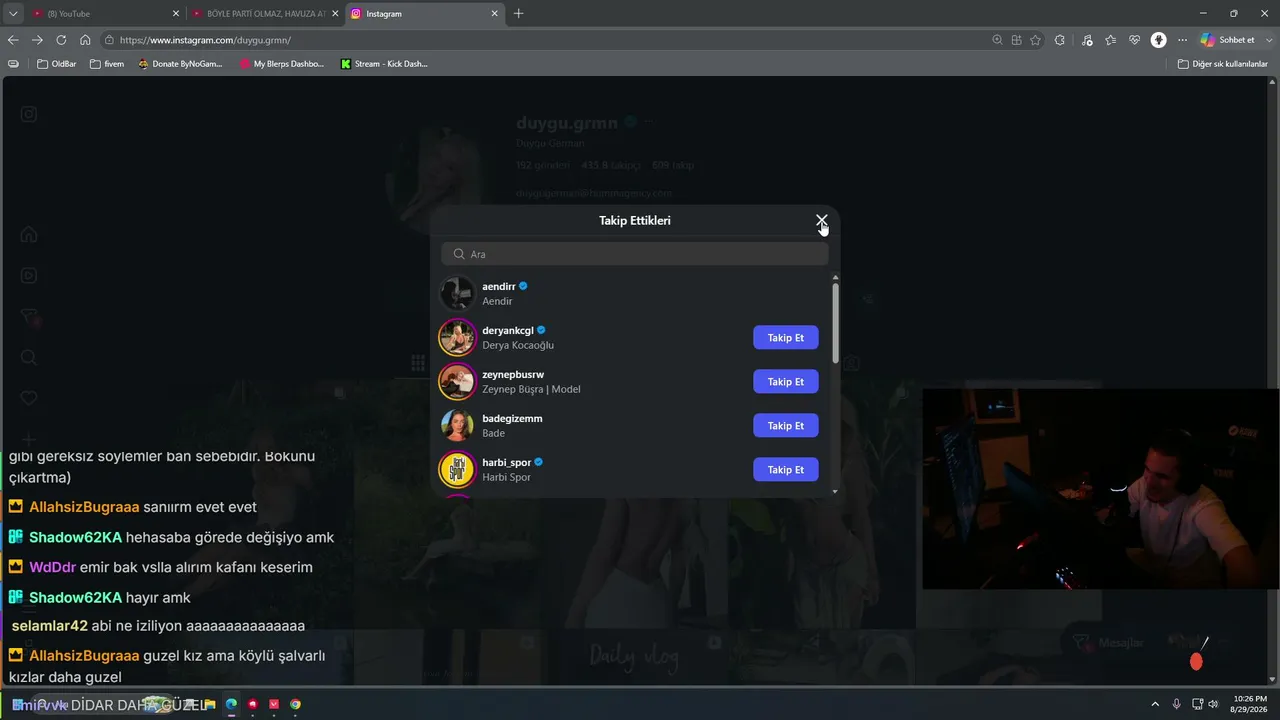
Task: Click the Instagram URL address bar
Action: point(550,40)
